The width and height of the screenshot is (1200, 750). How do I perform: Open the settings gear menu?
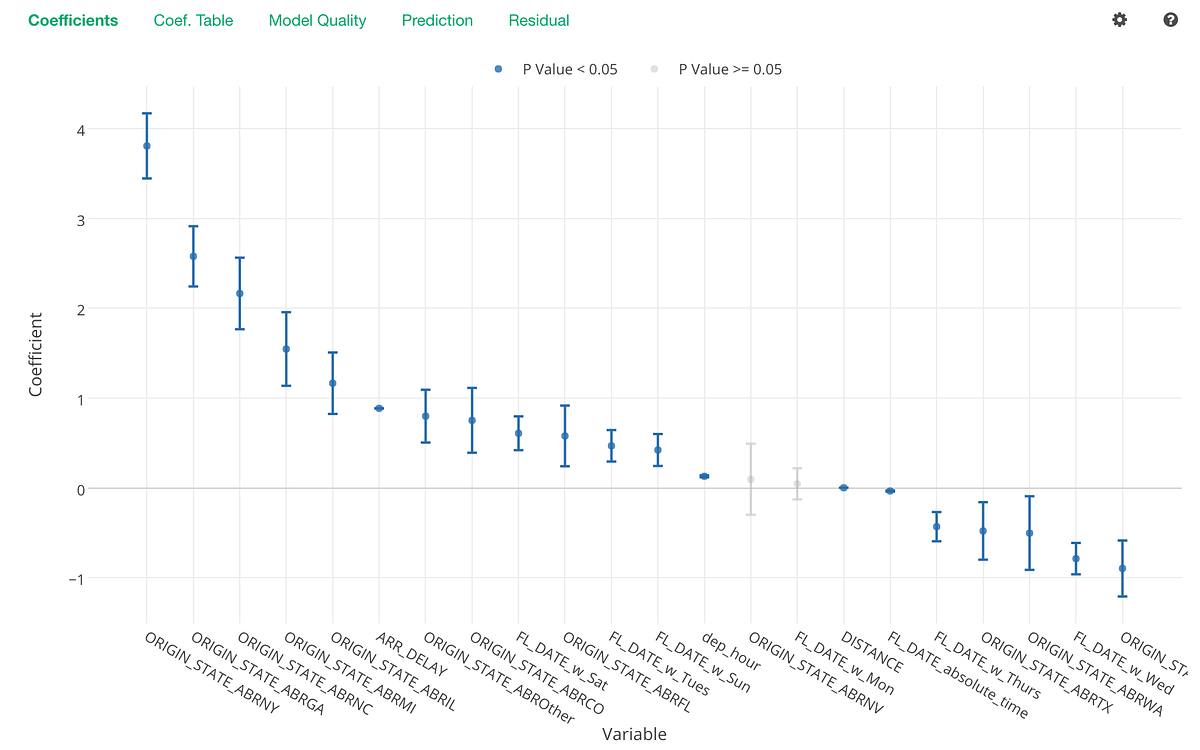[1119, 20]
